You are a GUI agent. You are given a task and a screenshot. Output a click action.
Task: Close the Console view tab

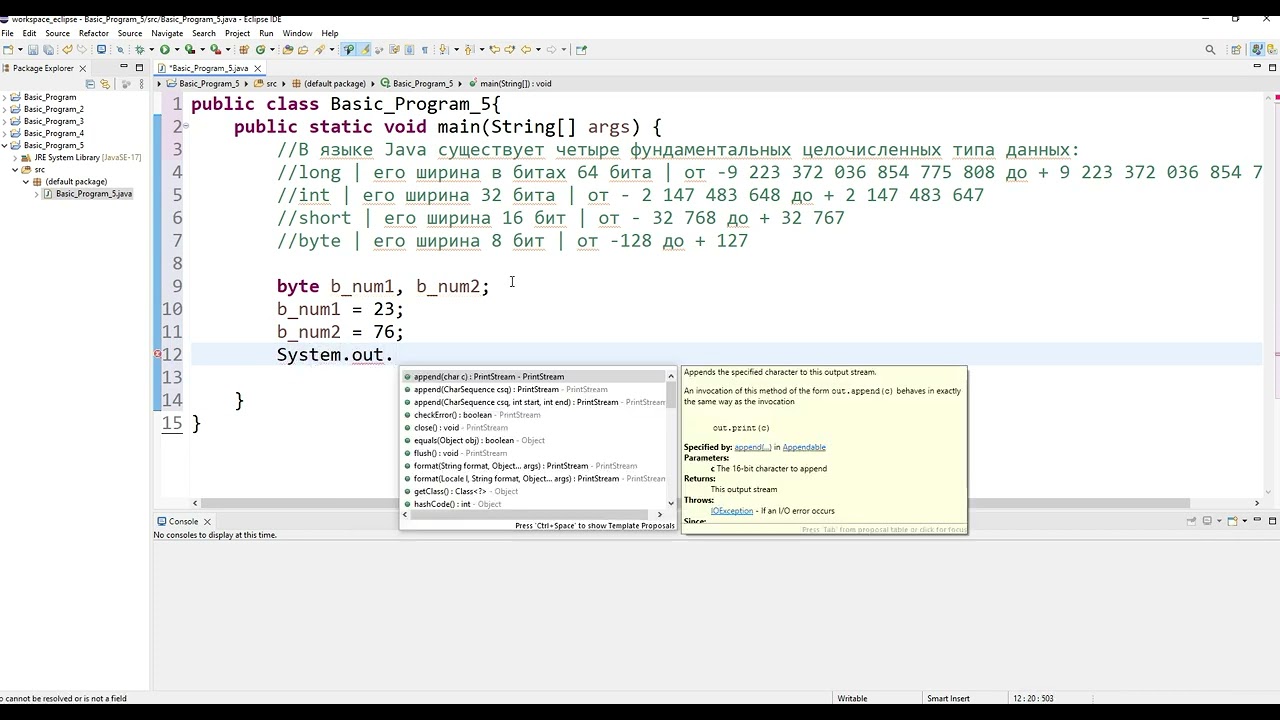207,521
